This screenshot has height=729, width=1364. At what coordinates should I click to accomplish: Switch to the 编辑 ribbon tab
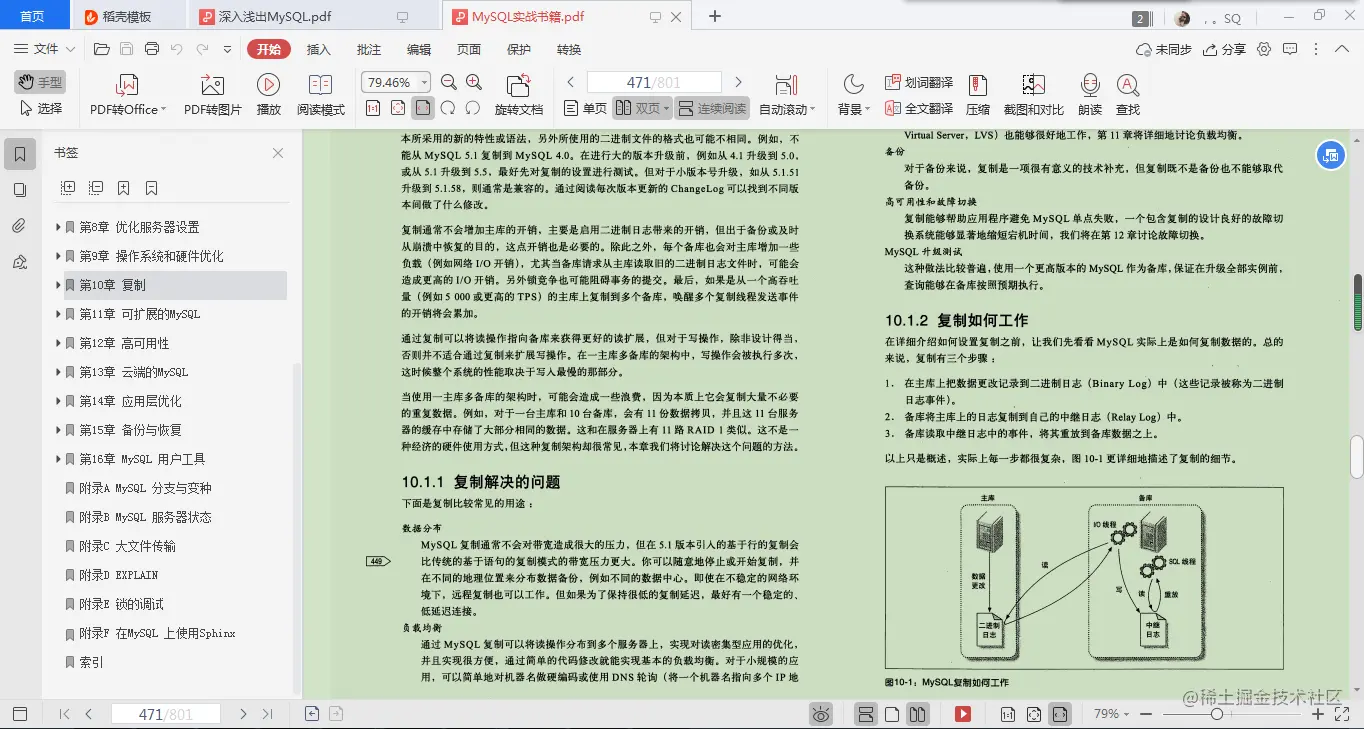coord(419,49)
